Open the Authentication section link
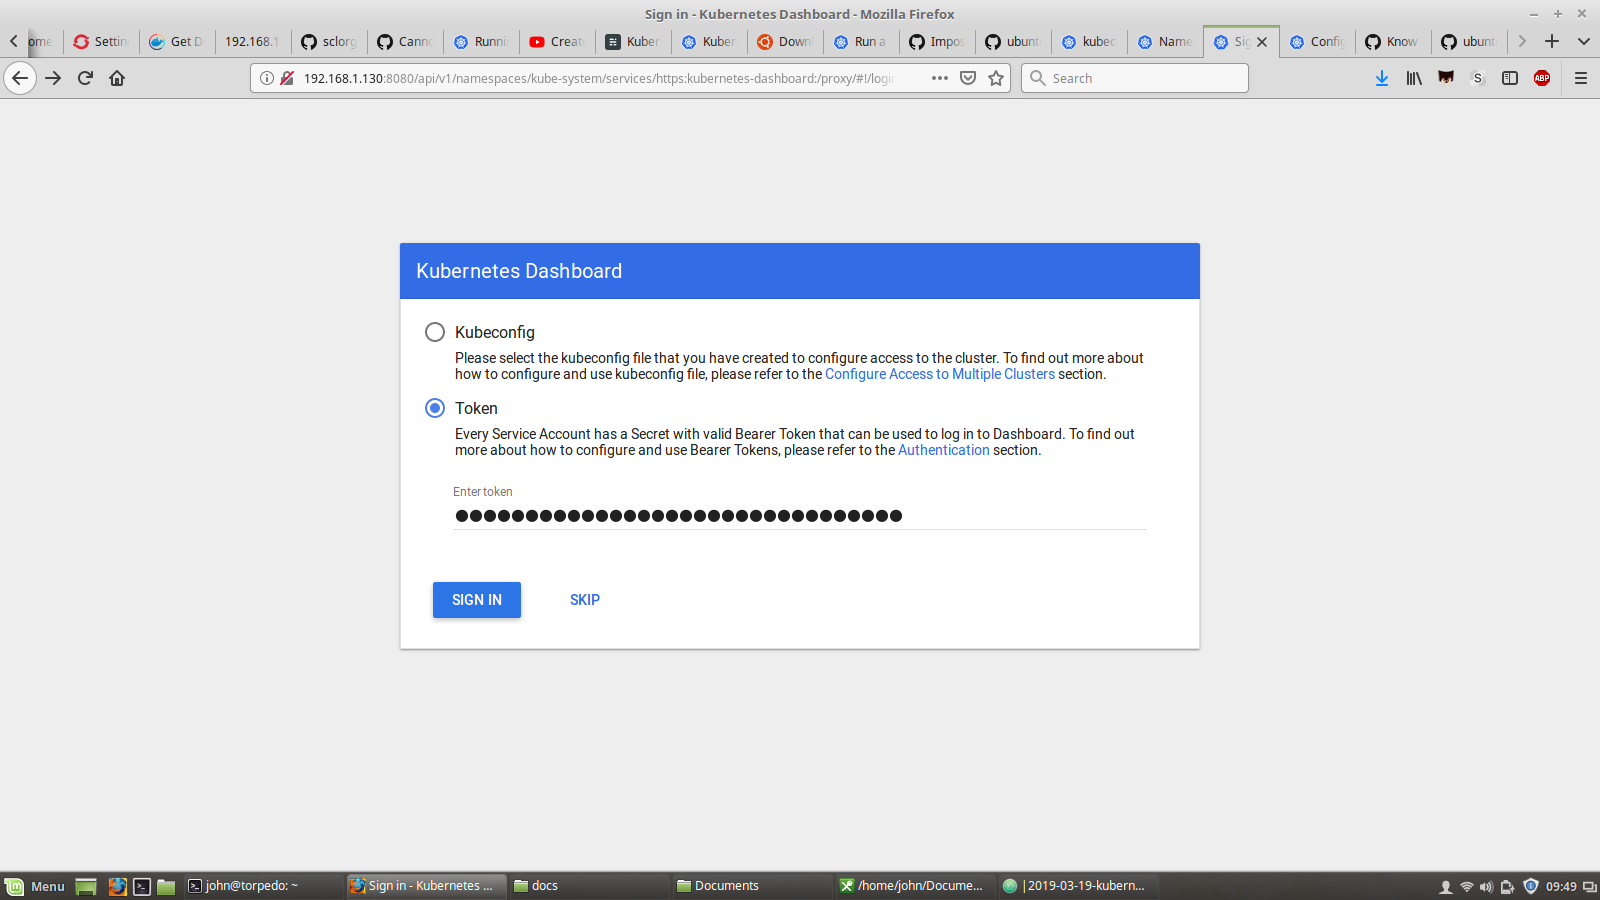This screenshot has height=900, width=1600. click(944, 450)
